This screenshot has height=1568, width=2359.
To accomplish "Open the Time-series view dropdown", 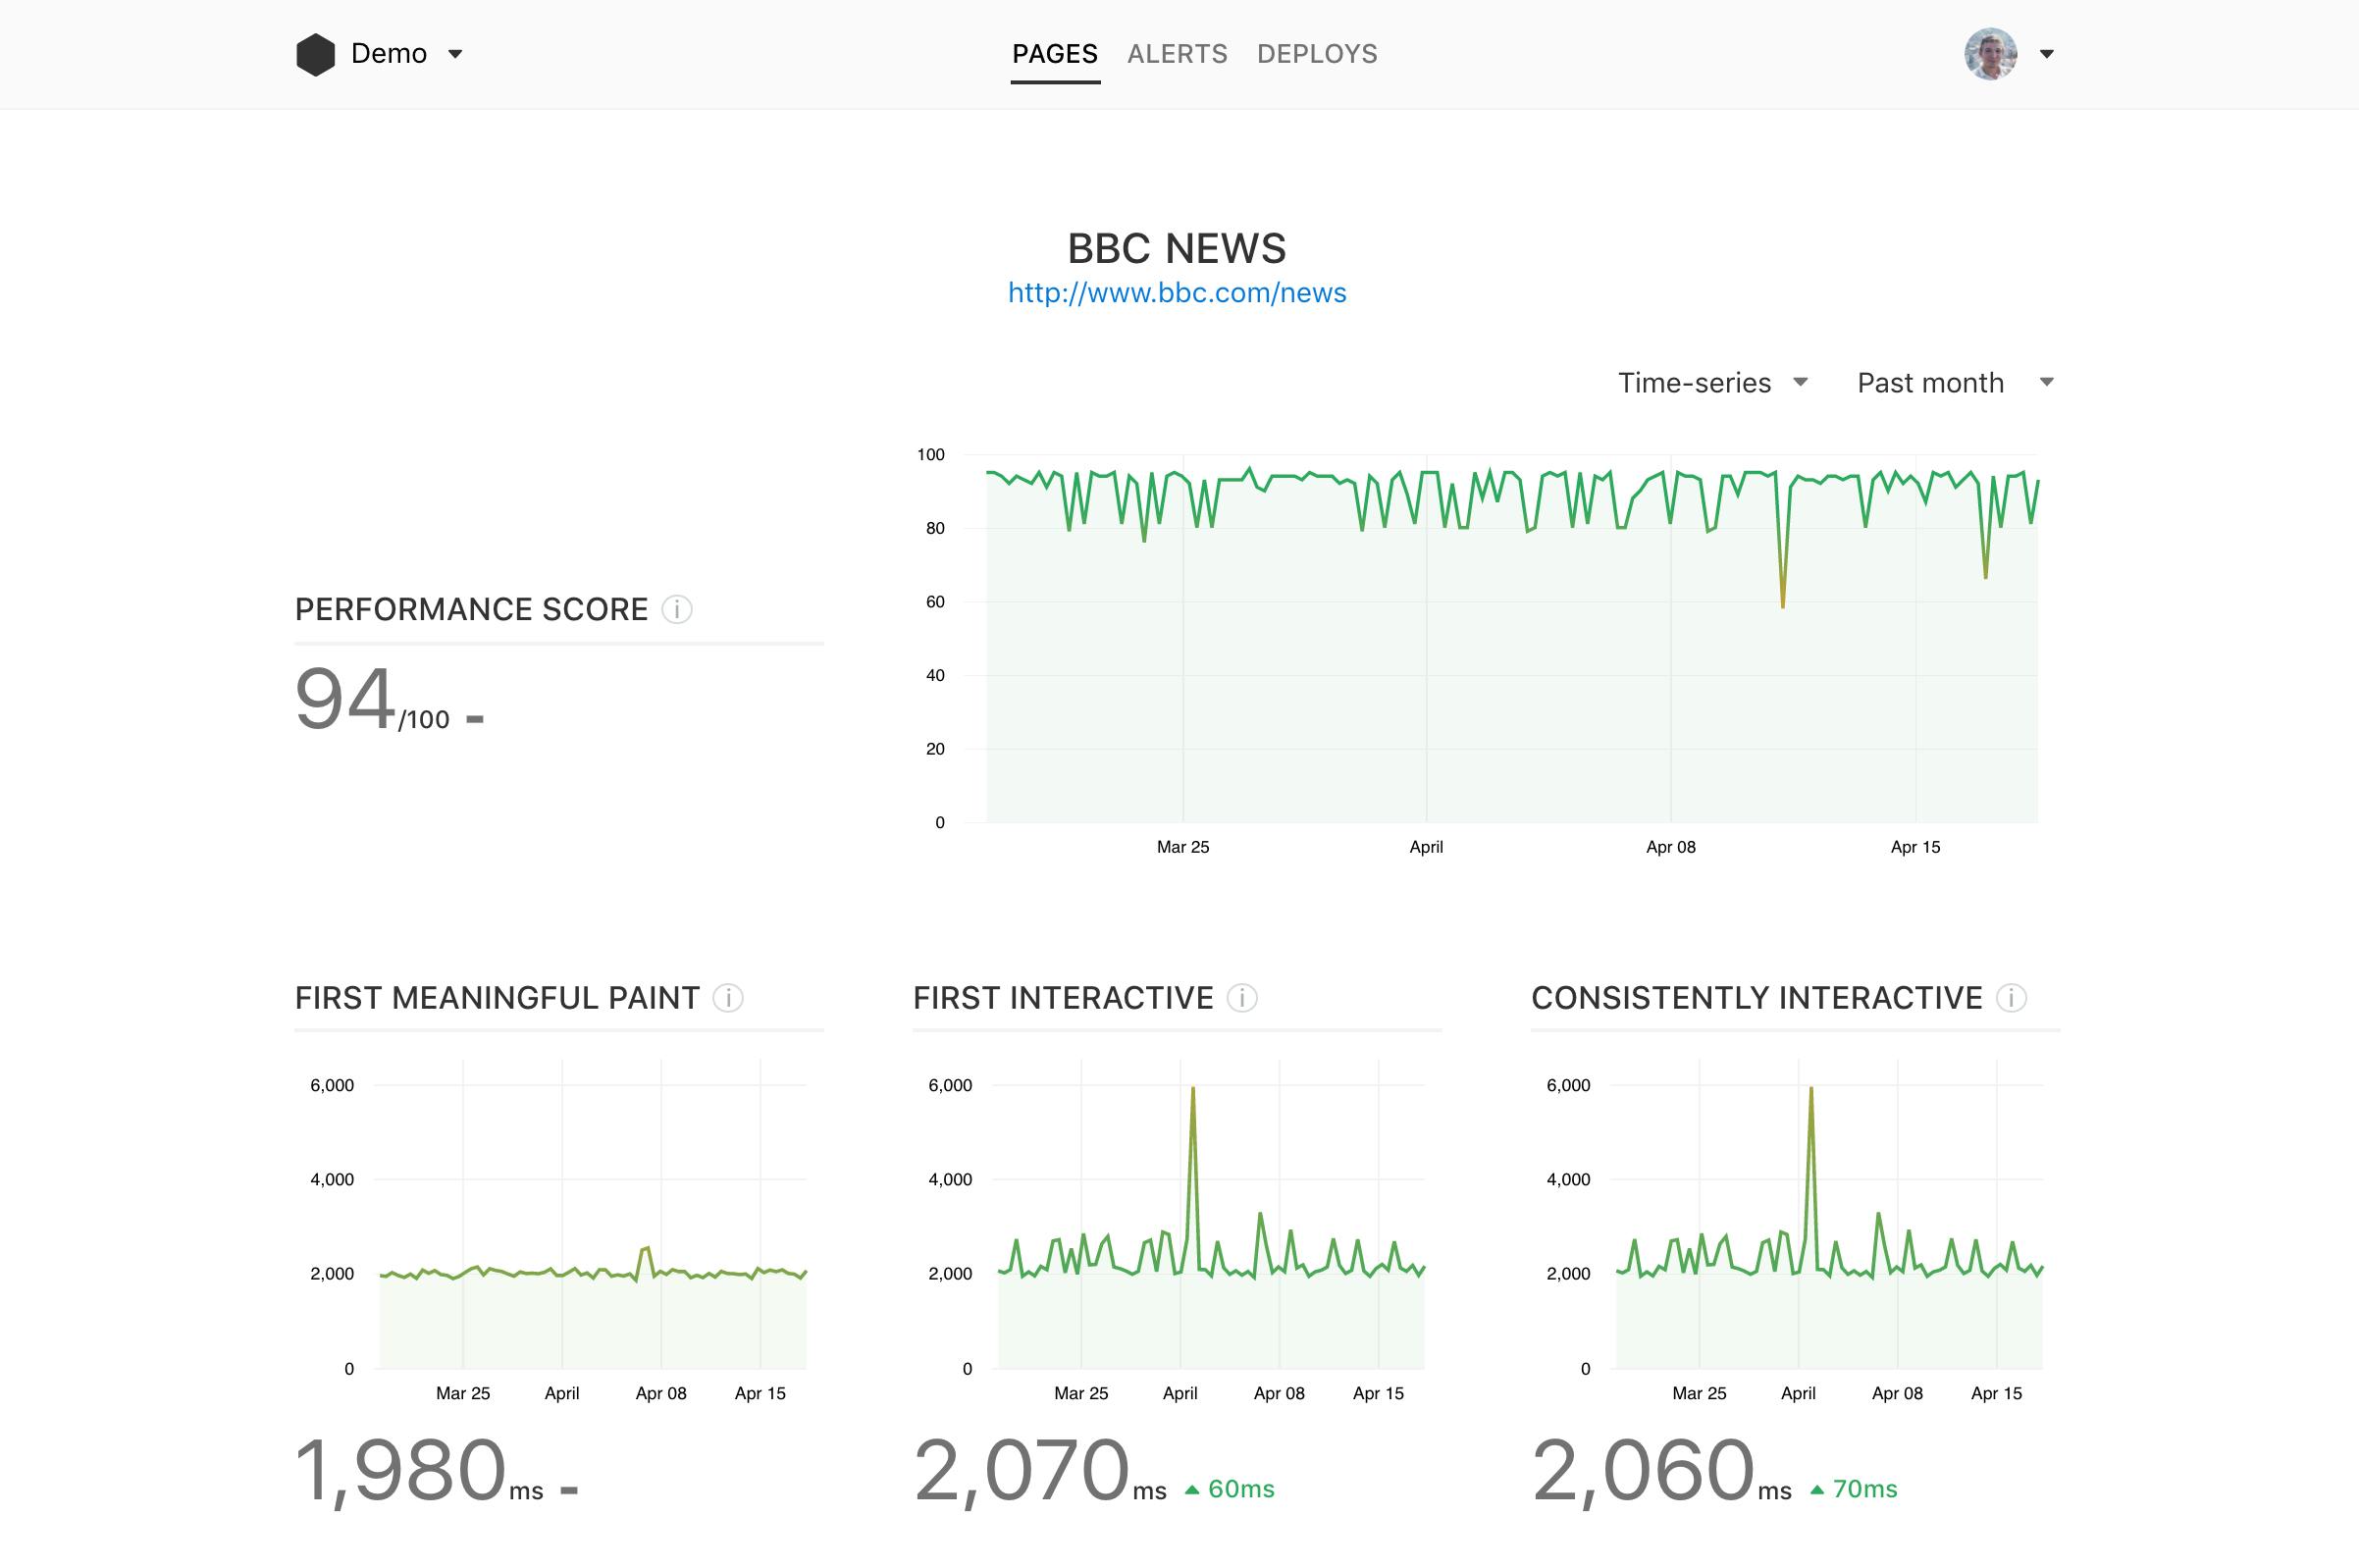I will (x=1713, y=382).
